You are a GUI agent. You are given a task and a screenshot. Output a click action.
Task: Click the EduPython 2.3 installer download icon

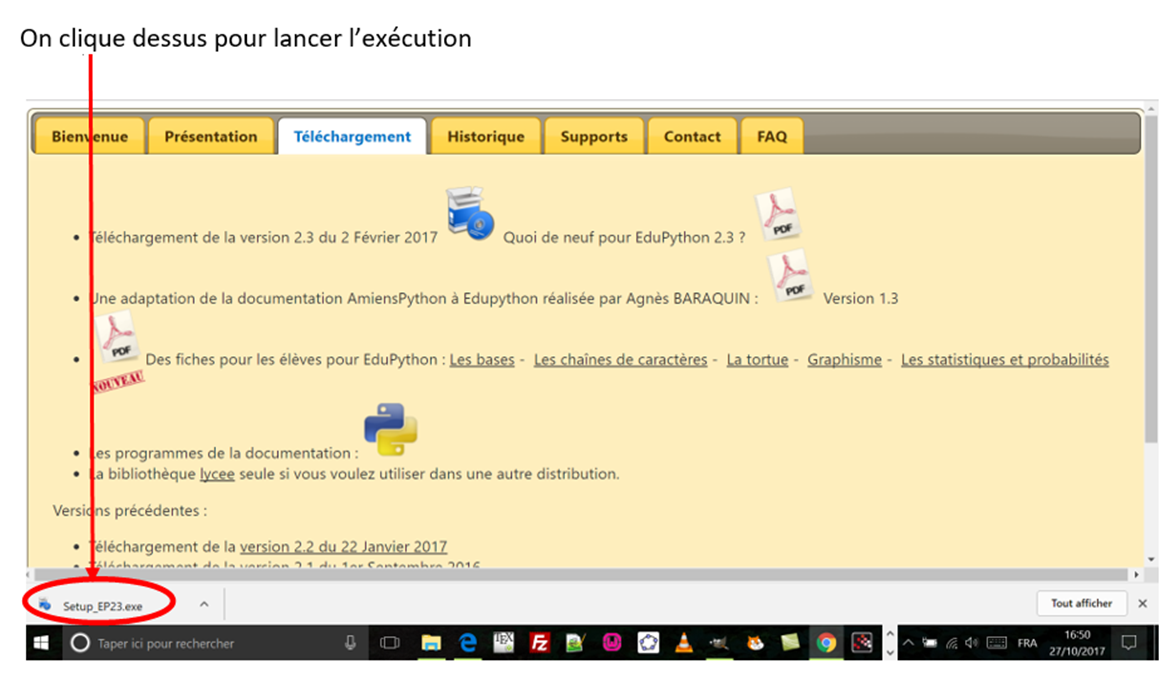click(469, 213)
